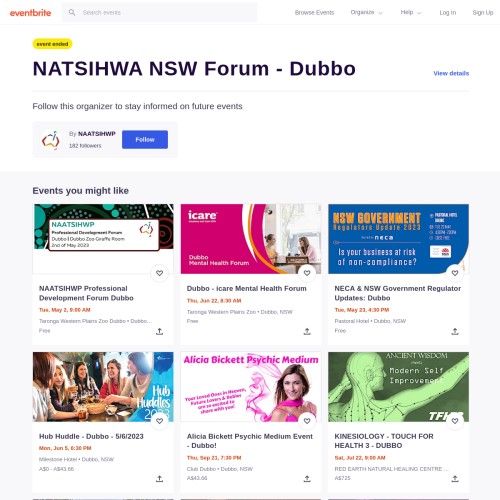Heart the Kinesiology Touch for Health event

455,421
